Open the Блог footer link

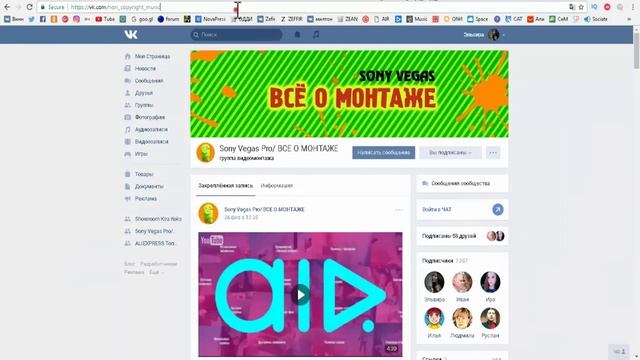(x=129, y=264)
